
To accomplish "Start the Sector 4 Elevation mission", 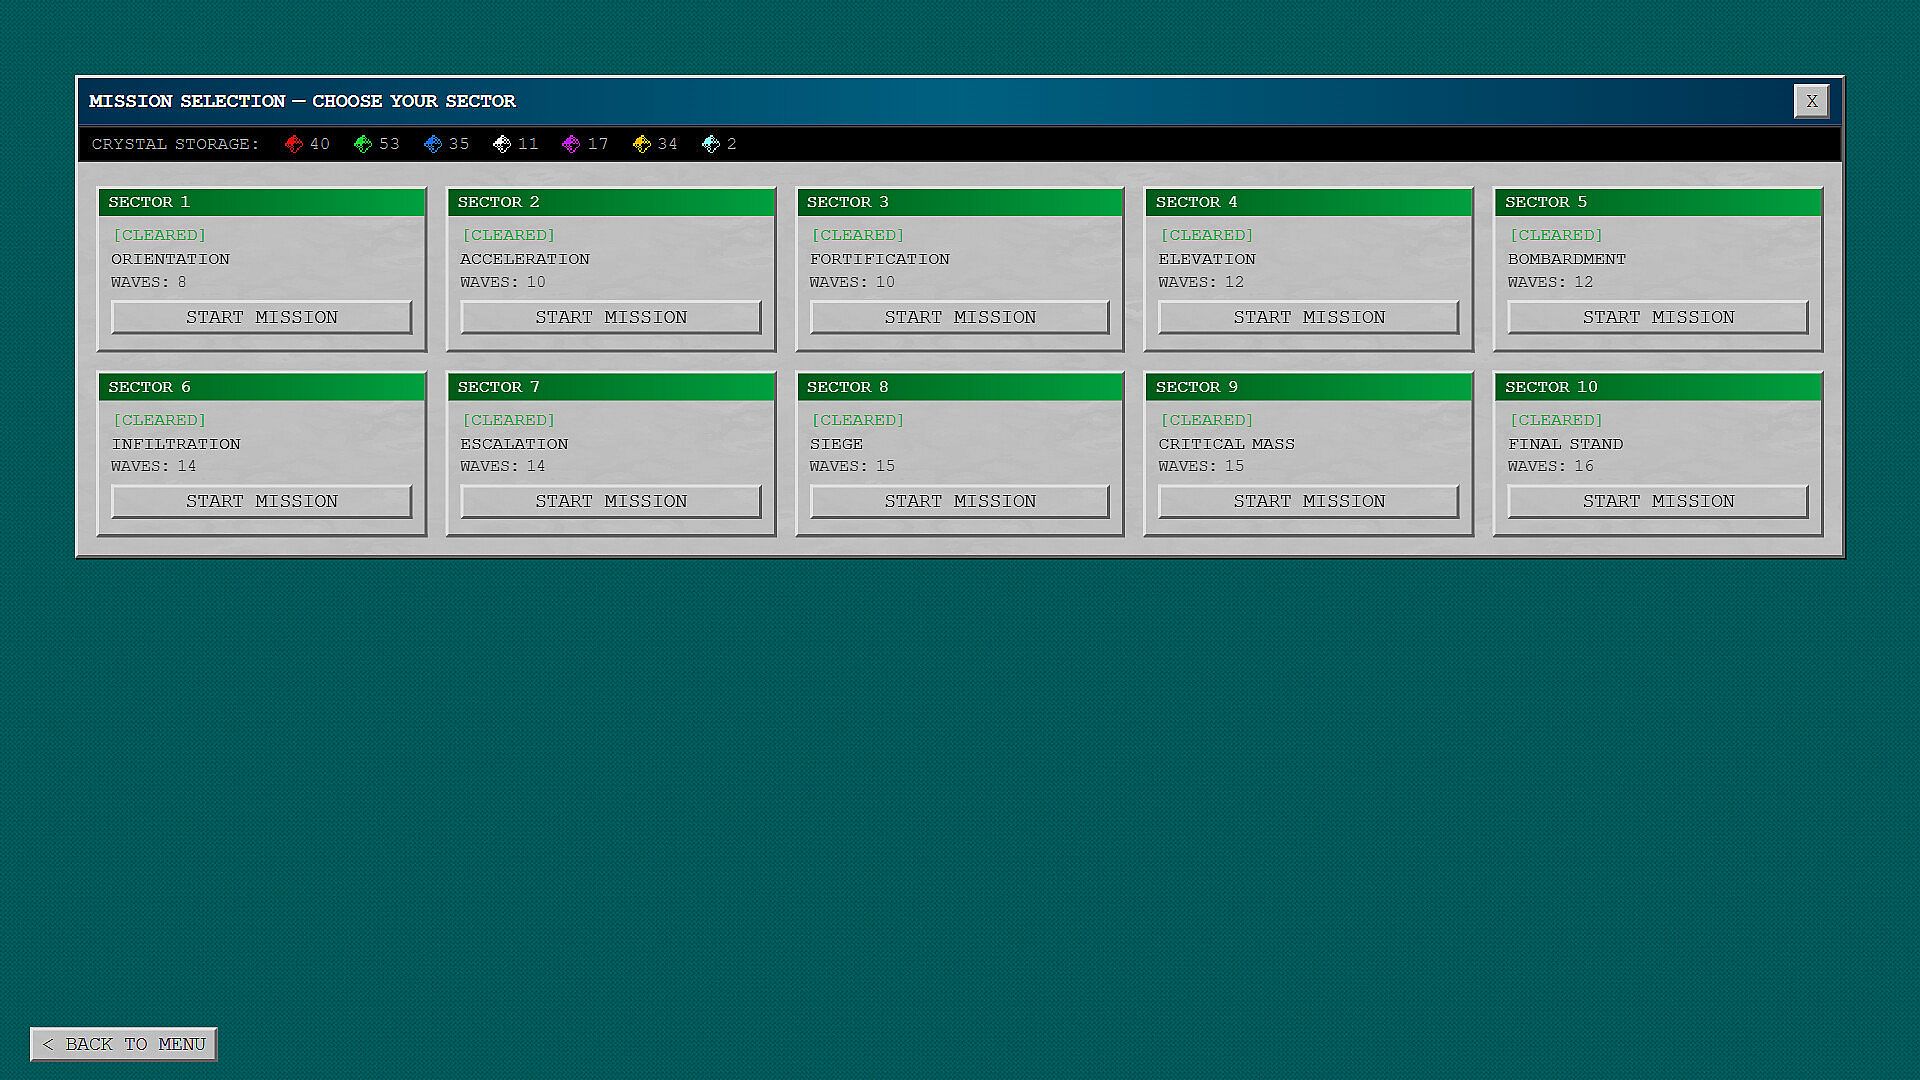I will coord(1308,317).
